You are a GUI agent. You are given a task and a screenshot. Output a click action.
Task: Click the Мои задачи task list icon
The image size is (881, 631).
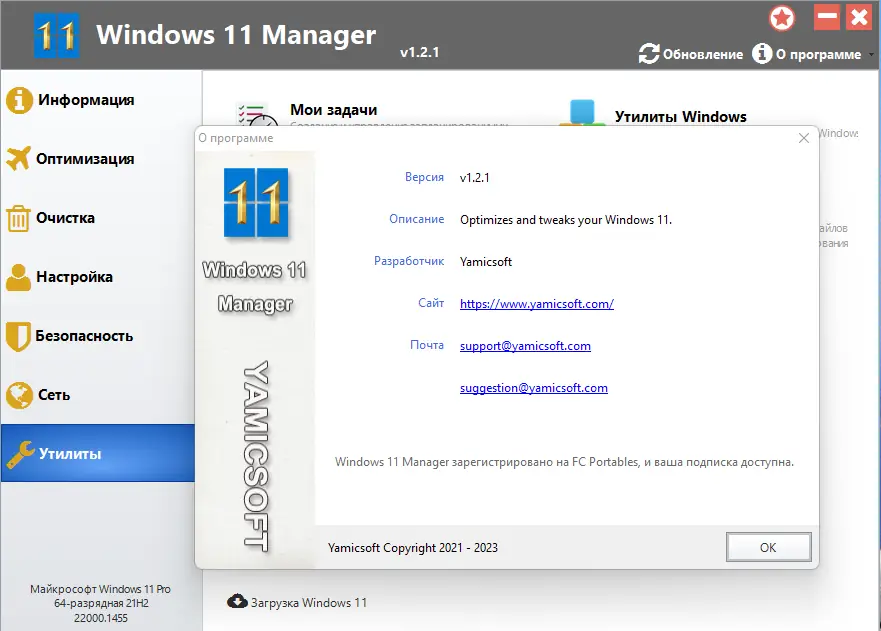coord(253,110)
